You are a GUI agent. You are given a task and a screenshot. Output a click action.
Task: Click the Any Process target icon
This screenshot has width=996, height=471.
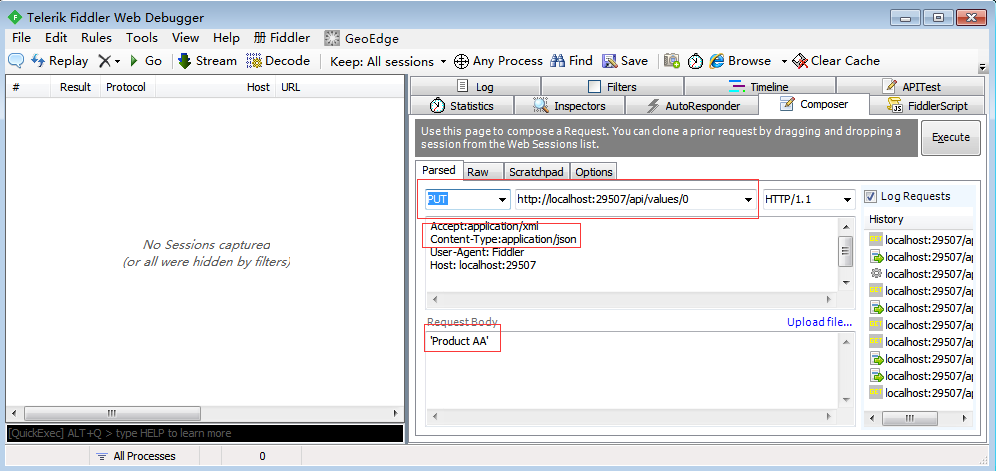[x=461, y=62]
